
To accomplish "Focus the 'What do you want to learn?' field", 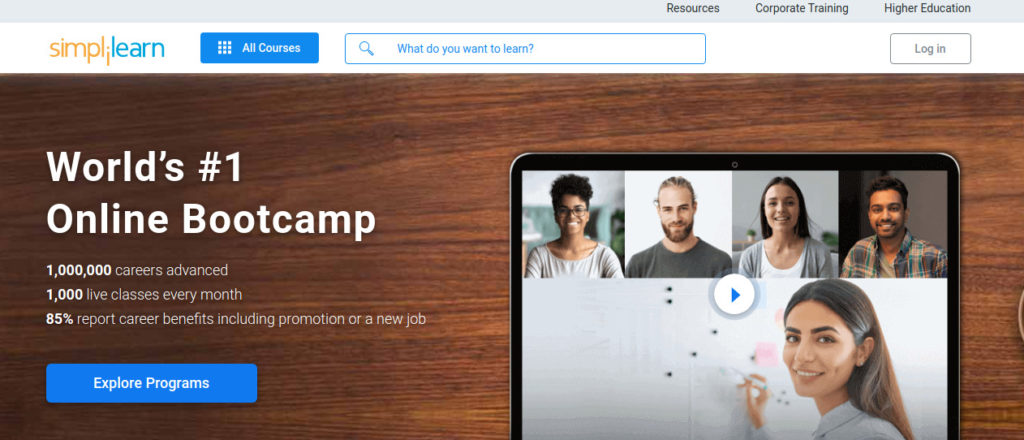I will tap(525, 48).
